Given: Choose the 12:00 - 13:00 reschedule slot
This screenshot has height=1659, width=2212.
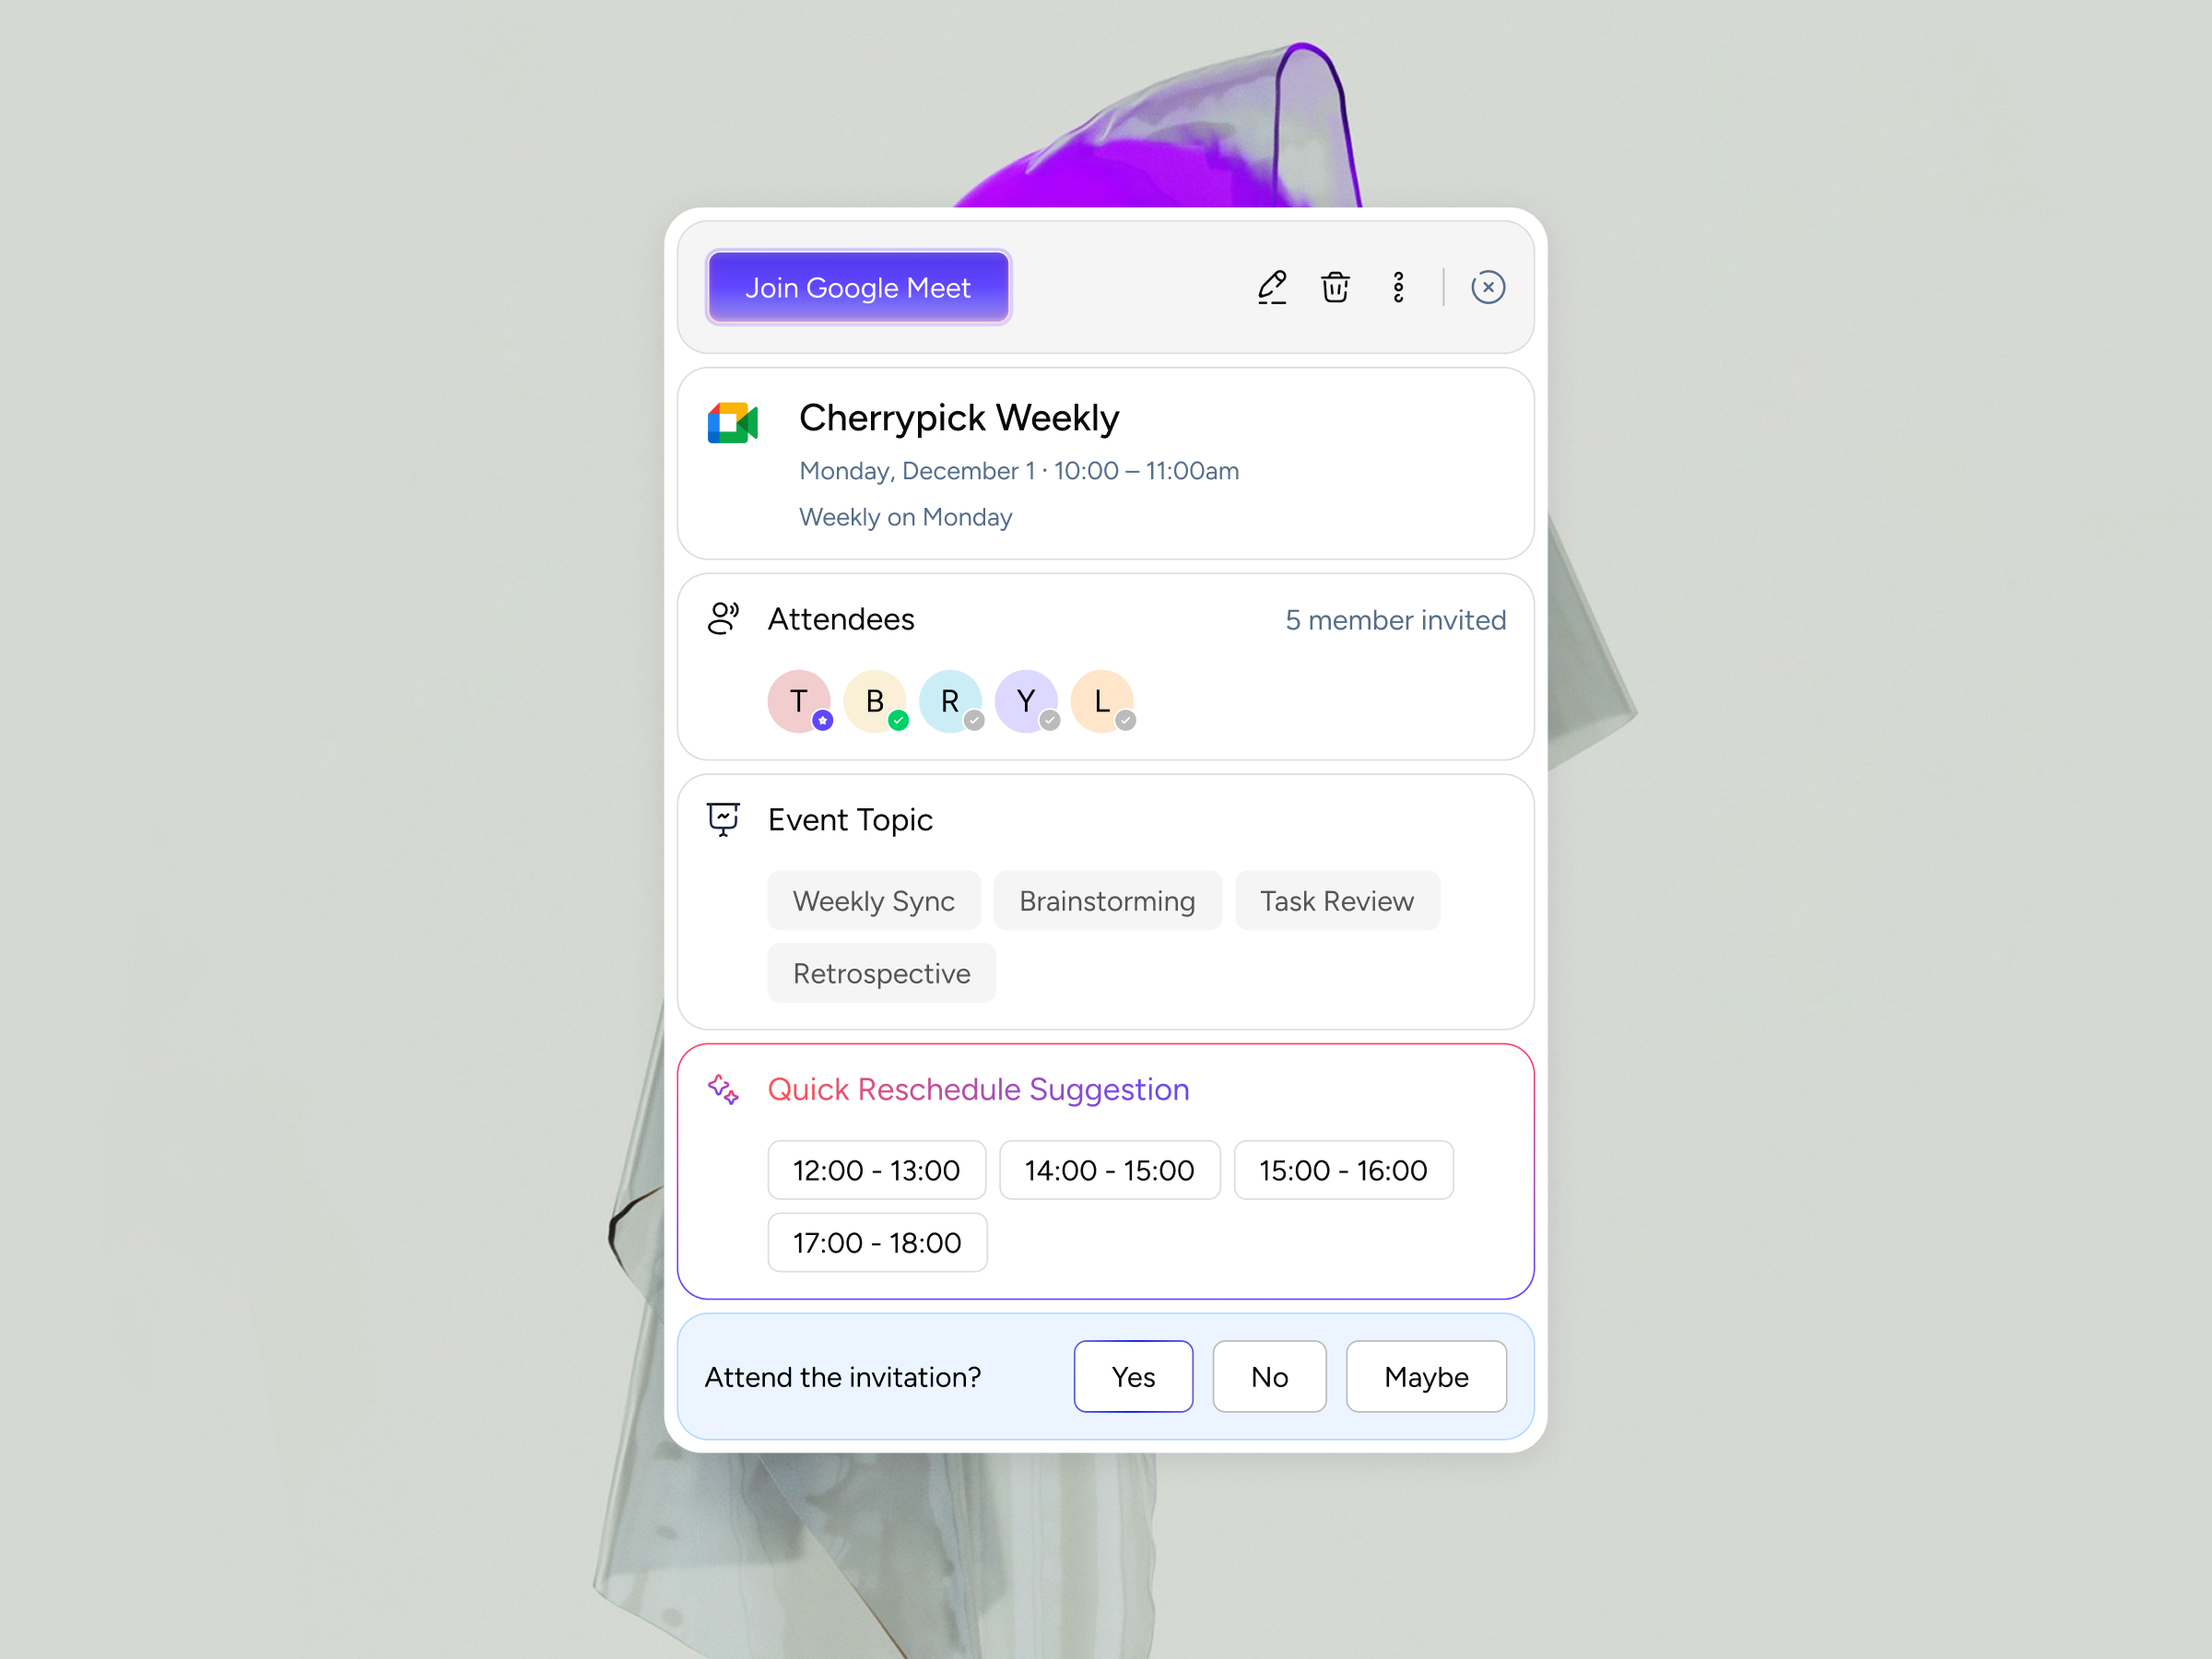Looking at the screenshot, I should 876,1170.
